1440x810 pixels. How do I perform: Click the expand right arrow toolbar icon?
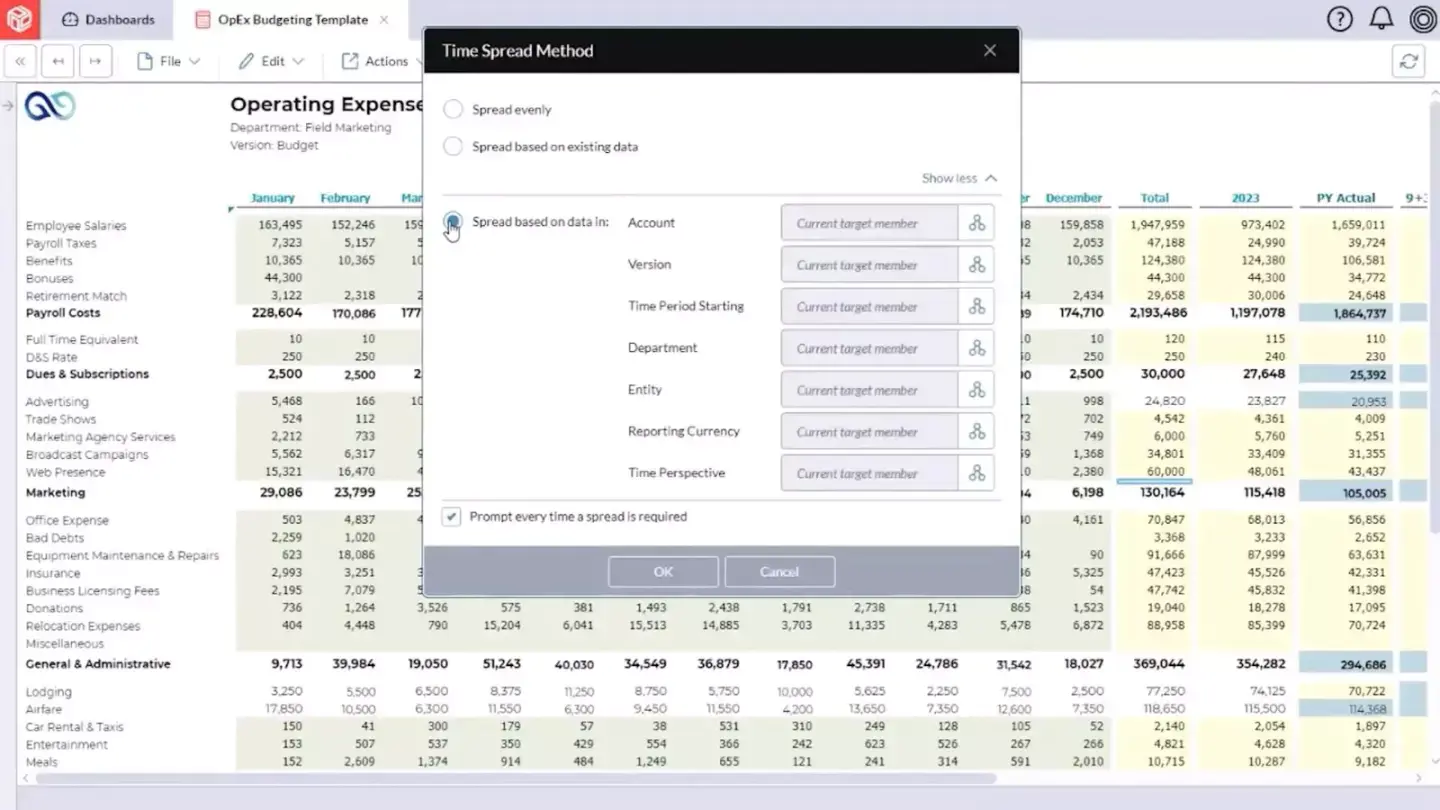coord(95,61)
